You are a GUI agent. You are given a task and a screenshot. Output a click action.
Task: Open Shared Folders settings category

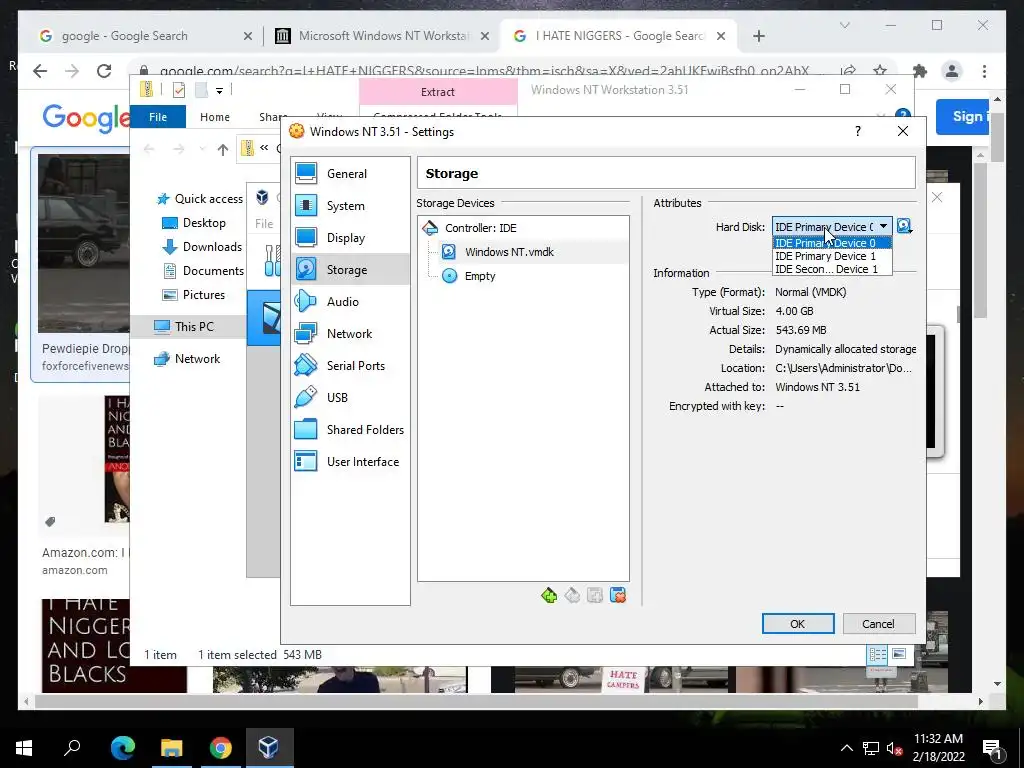[x=350, y=429]
